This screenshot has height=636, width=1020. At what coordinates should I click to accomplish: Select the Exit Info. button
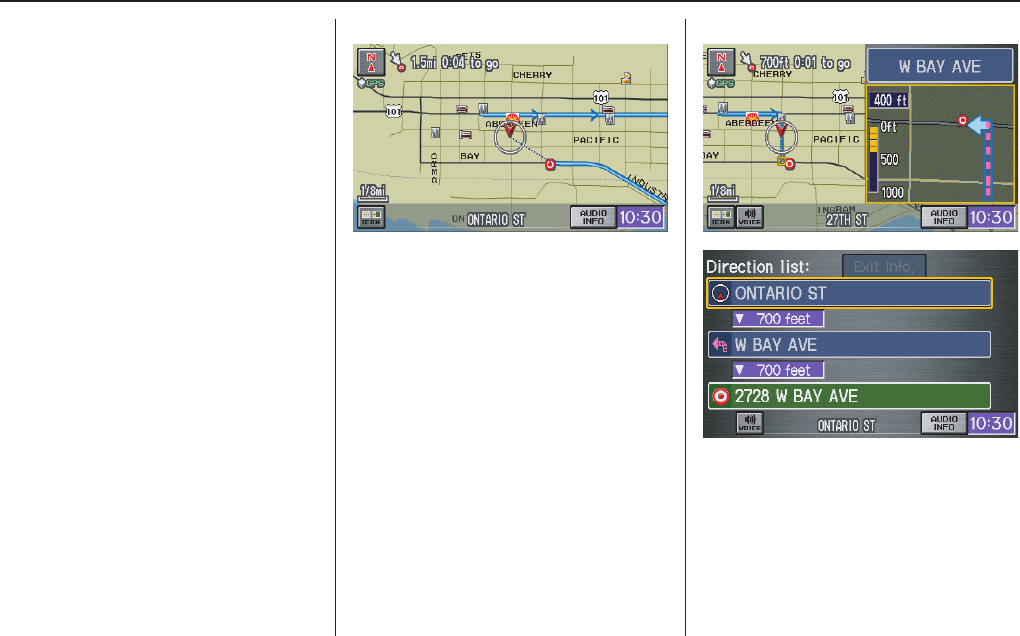coord(884,267)
